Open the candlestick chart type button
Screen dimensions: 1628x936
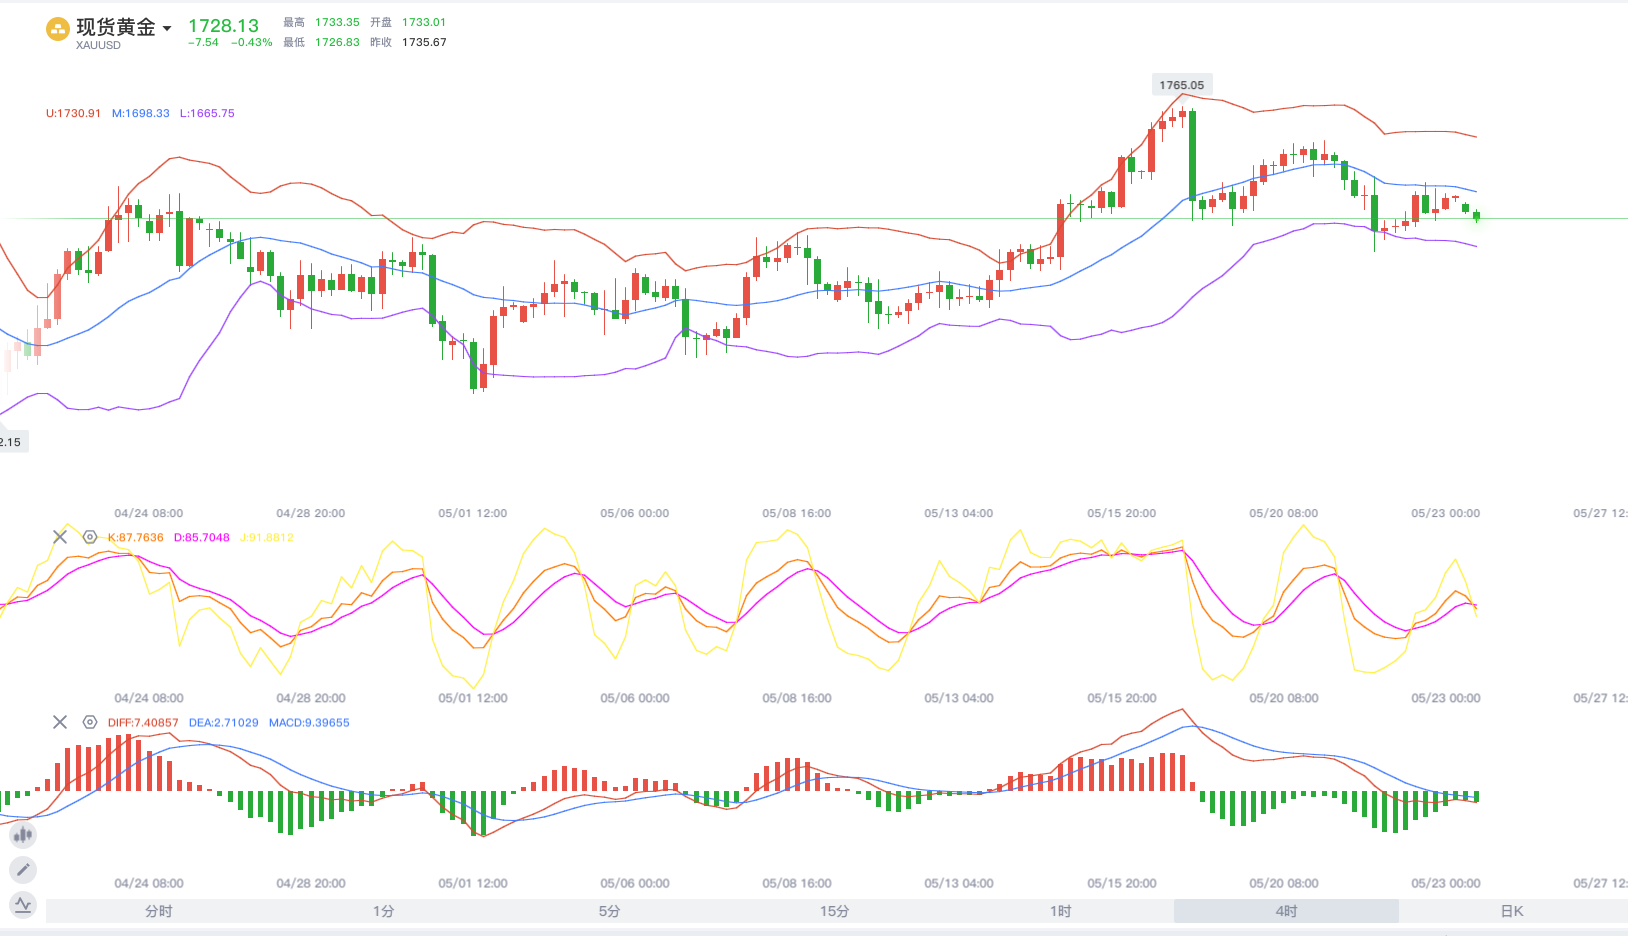pyautogui.click(x=23, y=834)
